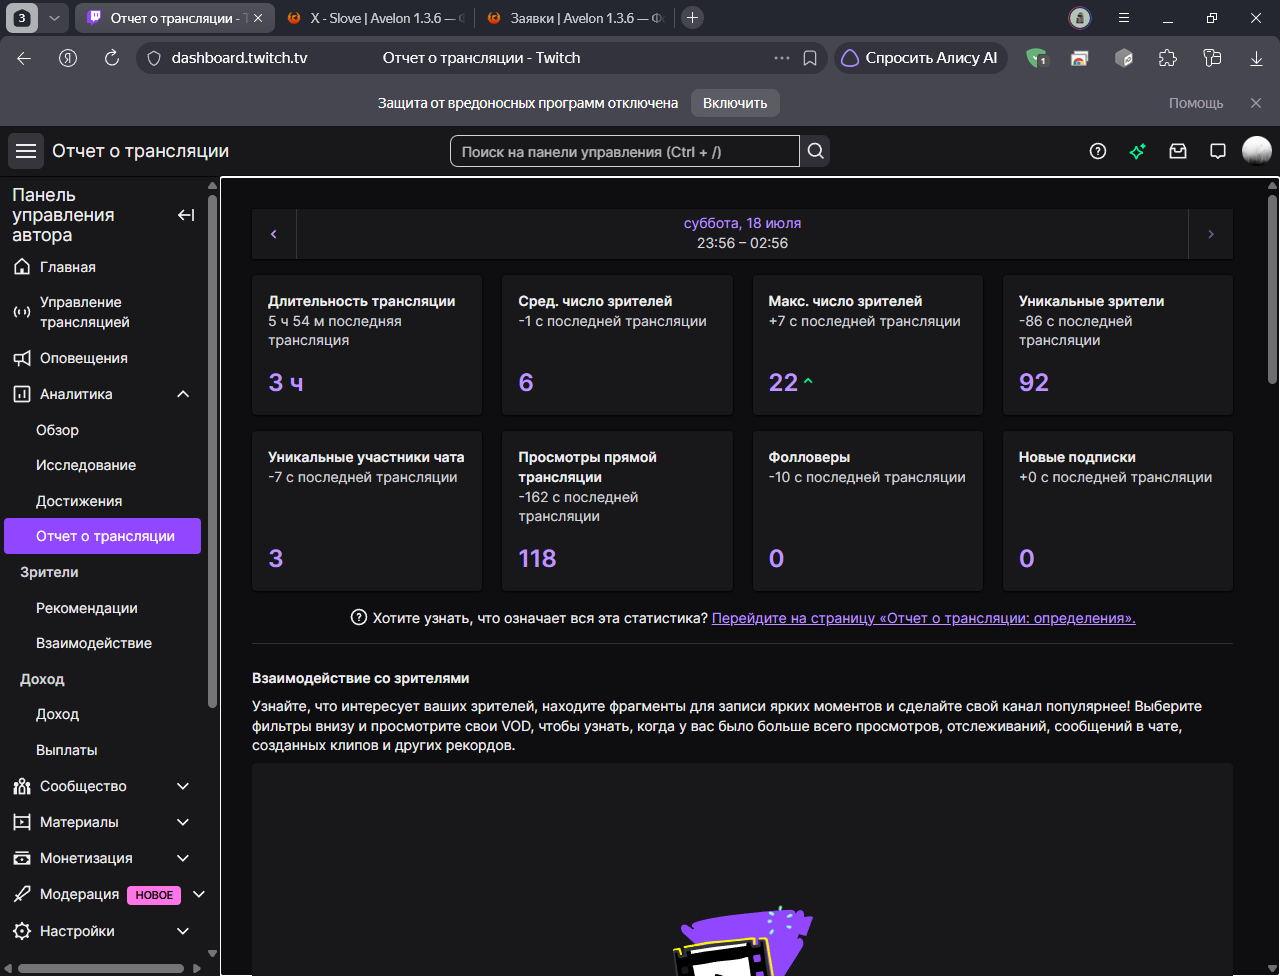The height and width of the screenshot is (976, 1280).
Task: Go to the next stream report
Action: point(1211,234)
